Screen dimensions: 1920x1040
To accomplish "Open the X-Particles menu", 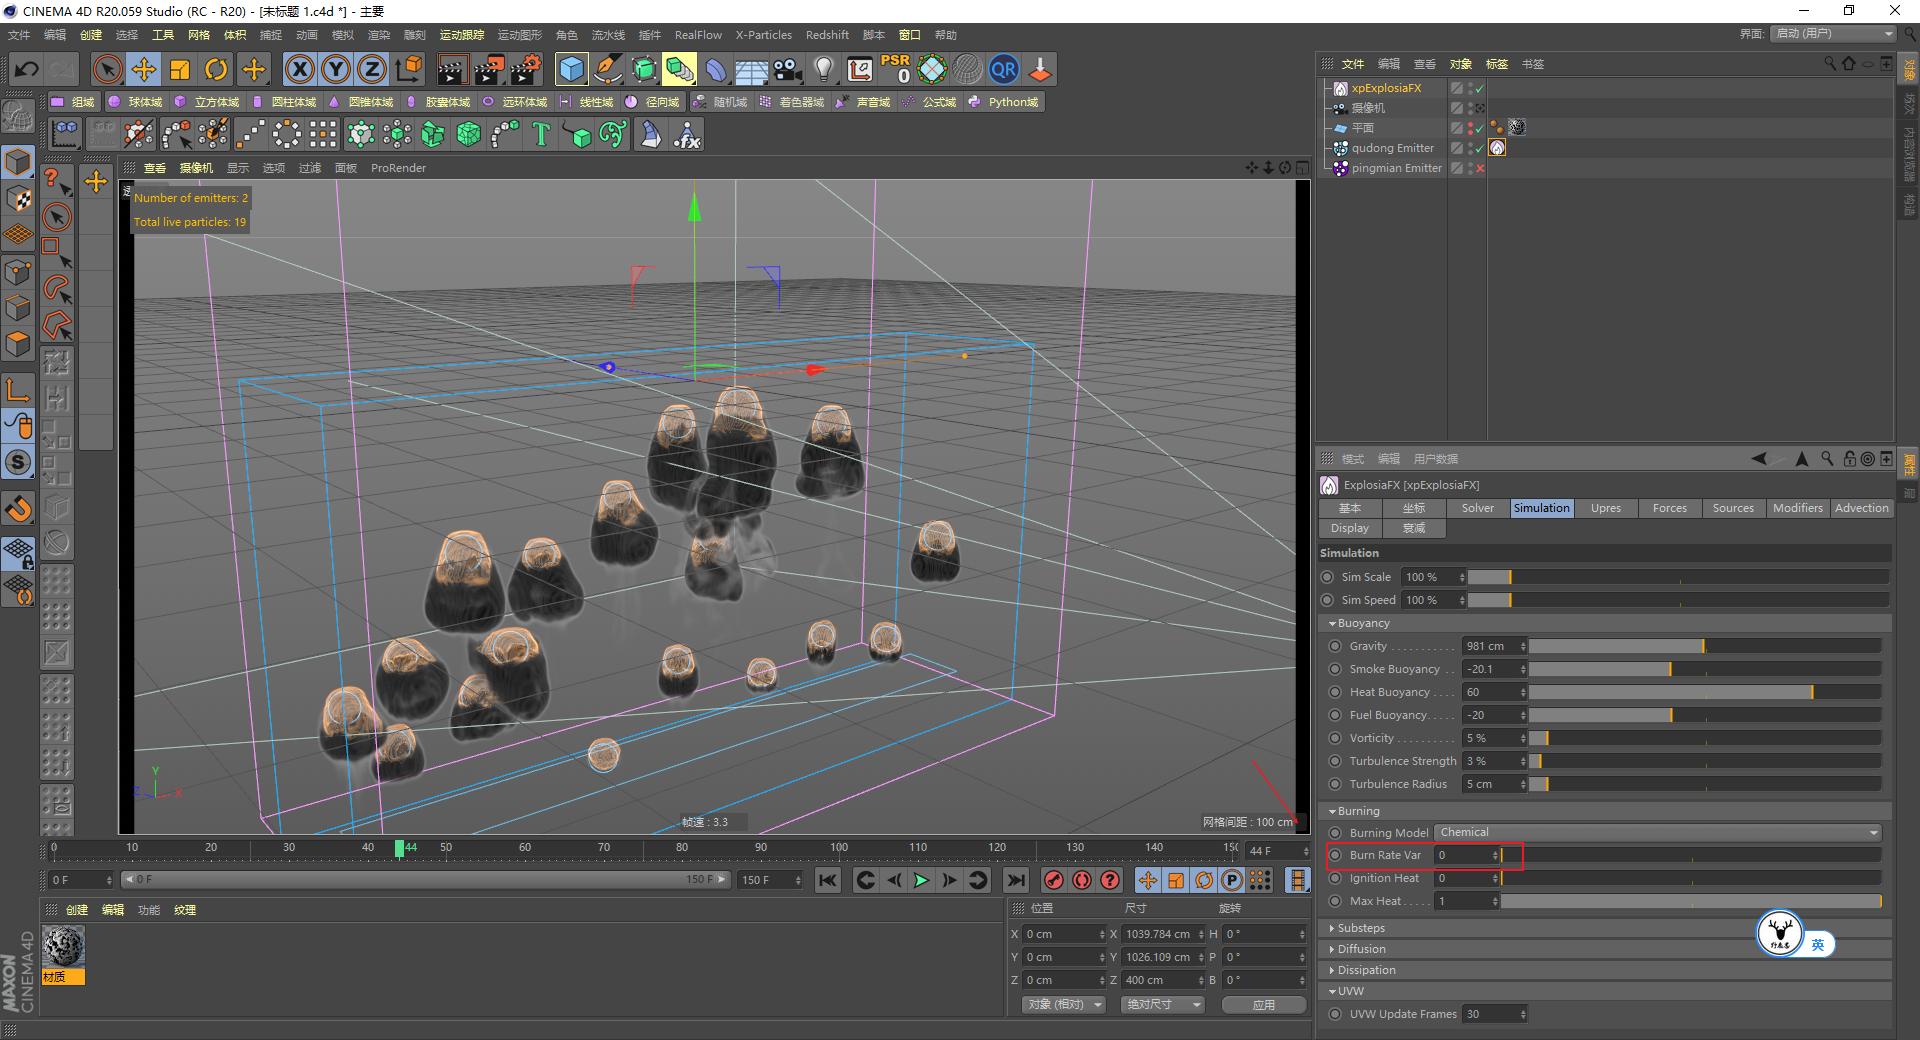I will click(x=763, y=35).
